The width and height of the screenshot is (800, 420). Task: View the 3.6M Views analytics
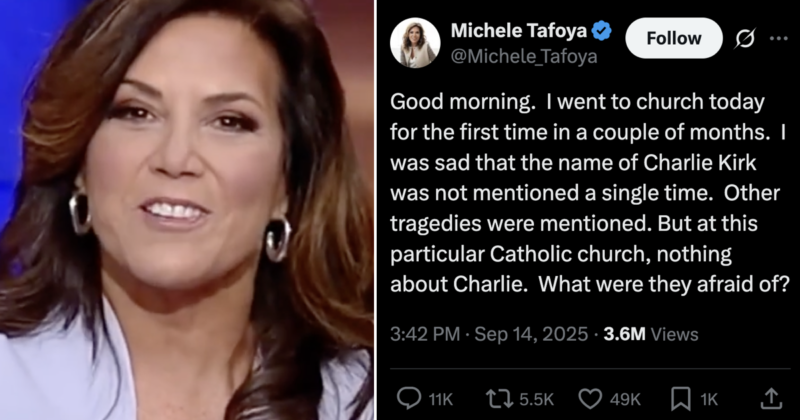[x=651, y=334]
